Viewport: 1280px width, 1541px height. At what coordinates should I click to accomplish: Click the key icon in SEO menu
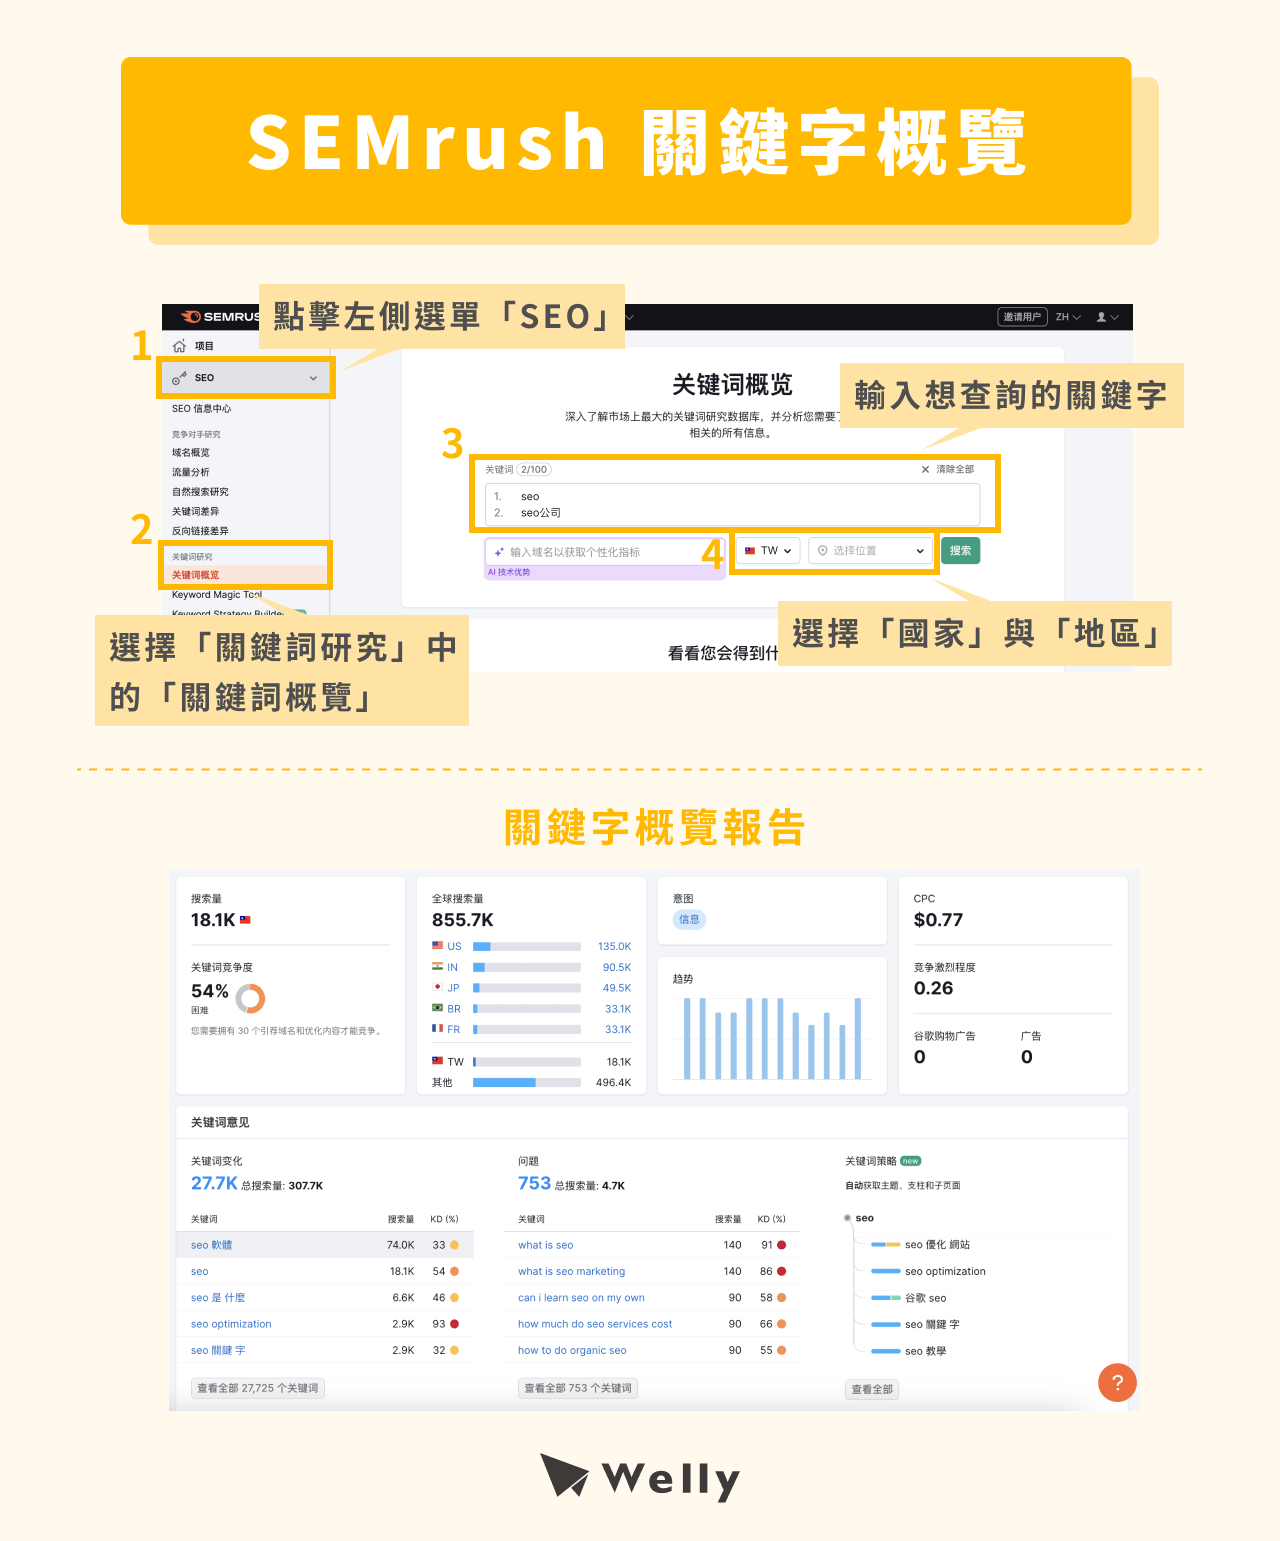click(x=179, y=378)
